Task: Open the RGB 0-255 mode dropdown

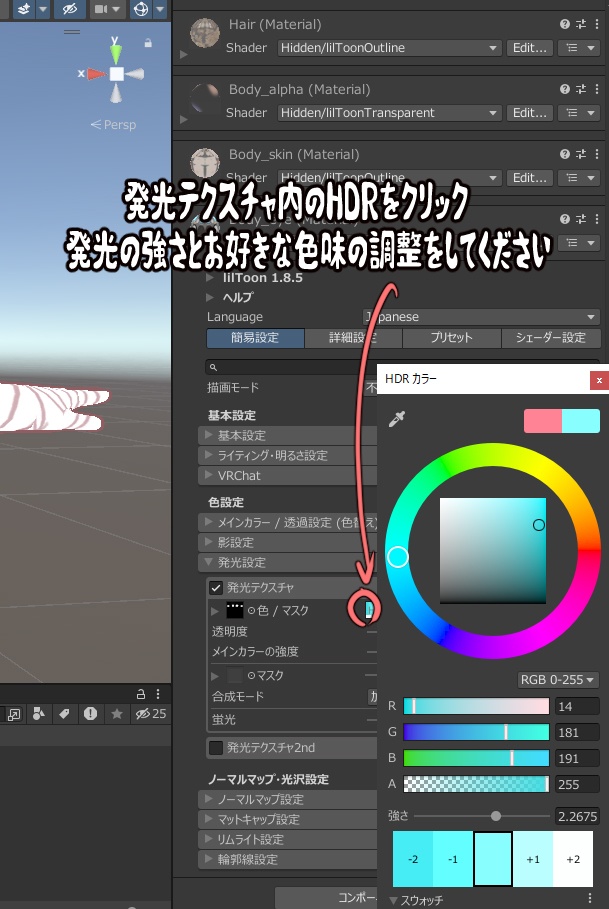Action: 557,679
